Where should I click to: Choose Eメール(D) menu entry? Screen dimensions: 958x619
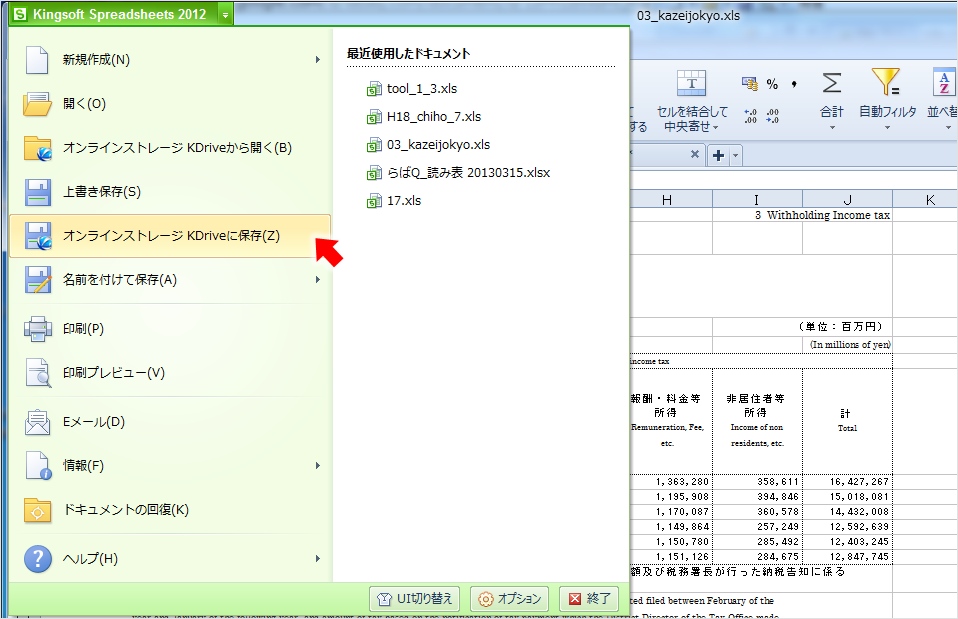[x=170, y=422]
